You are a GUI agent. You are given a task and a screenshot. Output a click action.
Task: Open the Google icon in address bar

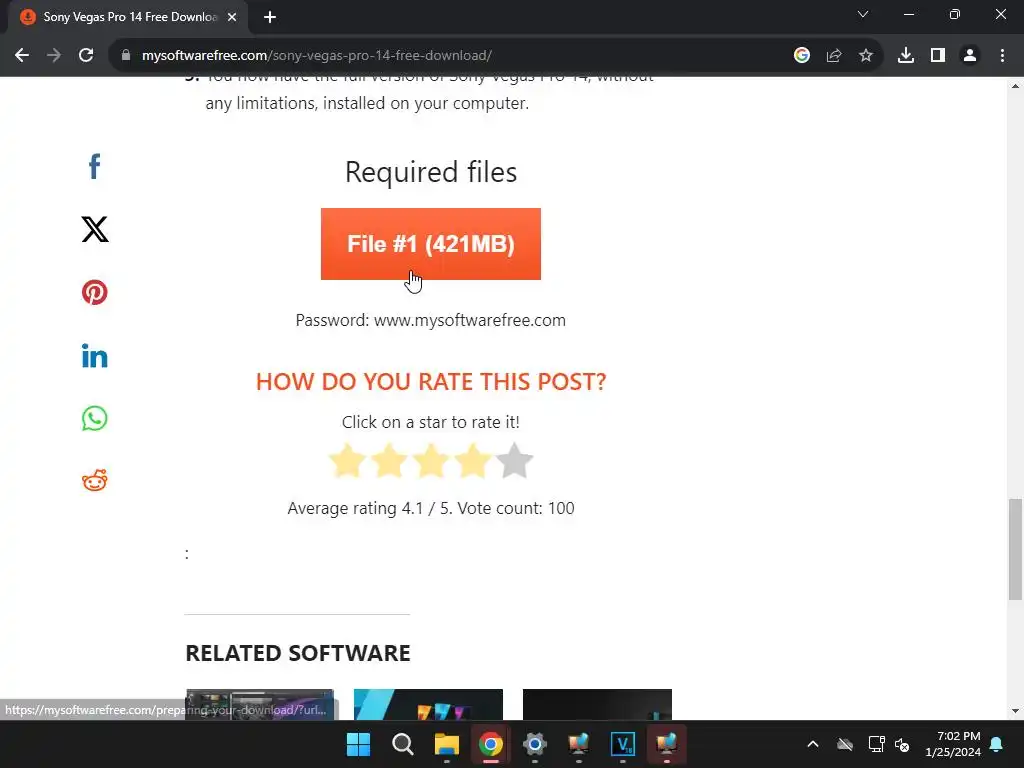click(x=802, y=56)
